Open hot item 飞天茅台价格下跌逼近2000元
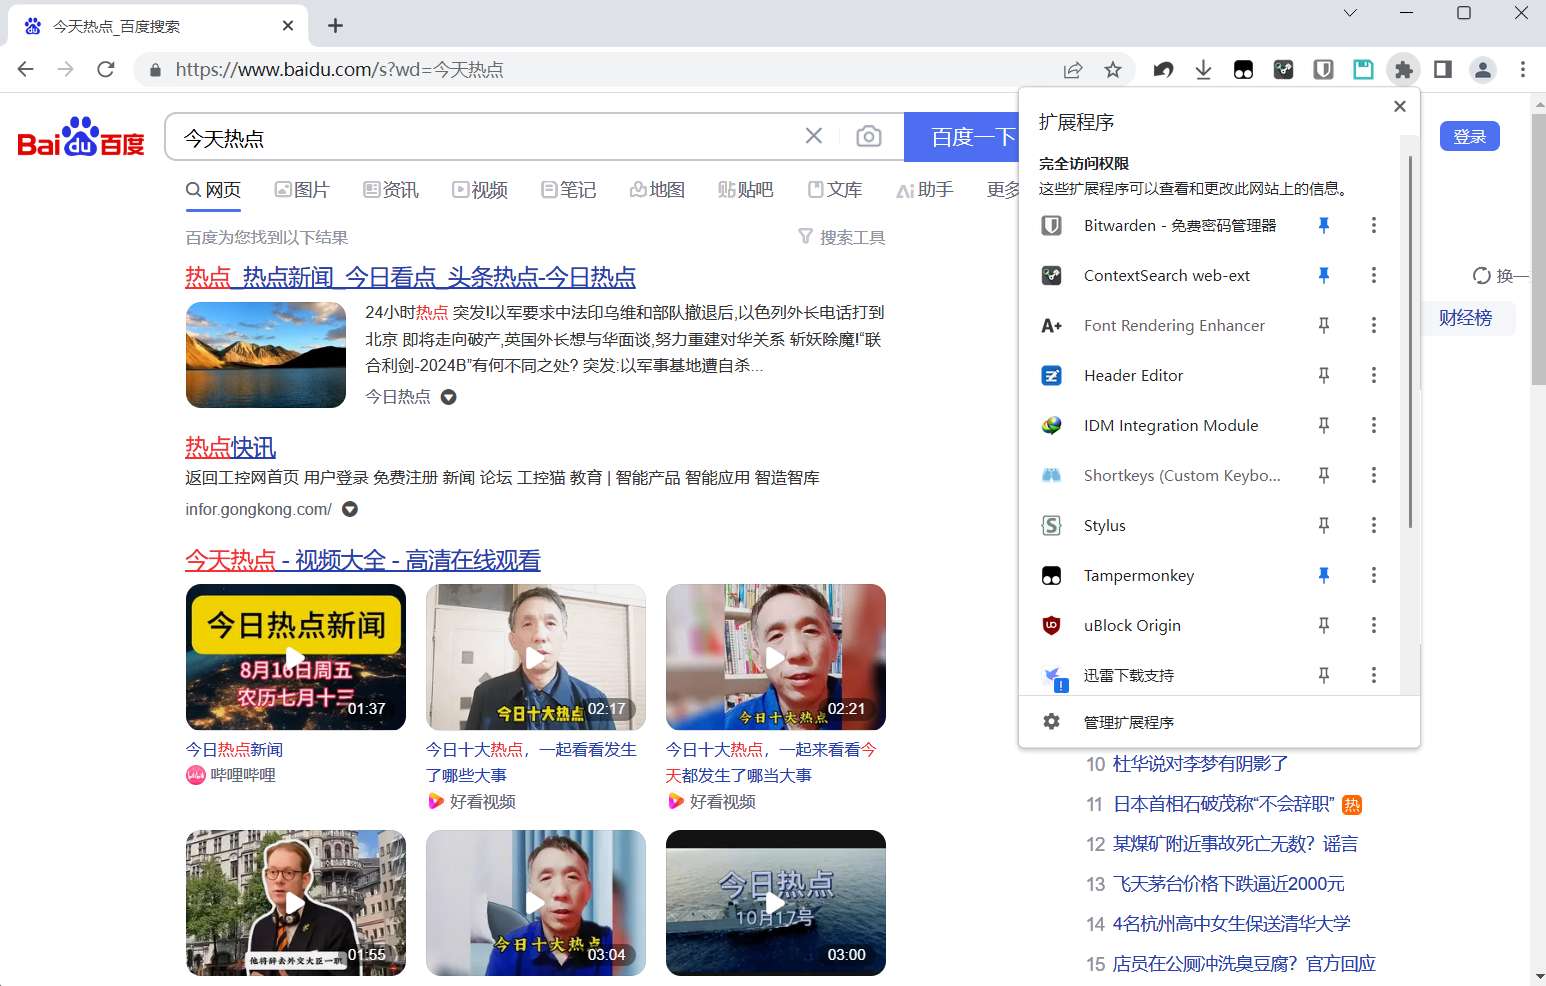Image resolution: width=1546 pixels, height=986 pixels. click(1229, 884)
